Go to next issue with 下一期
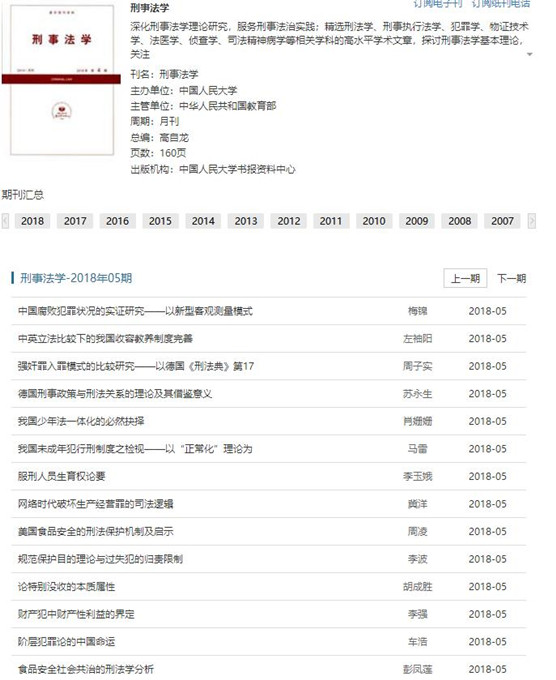Image resolution: width=556 pixels, height=680 pixels. pyautogui.click(x=511, y=278)
